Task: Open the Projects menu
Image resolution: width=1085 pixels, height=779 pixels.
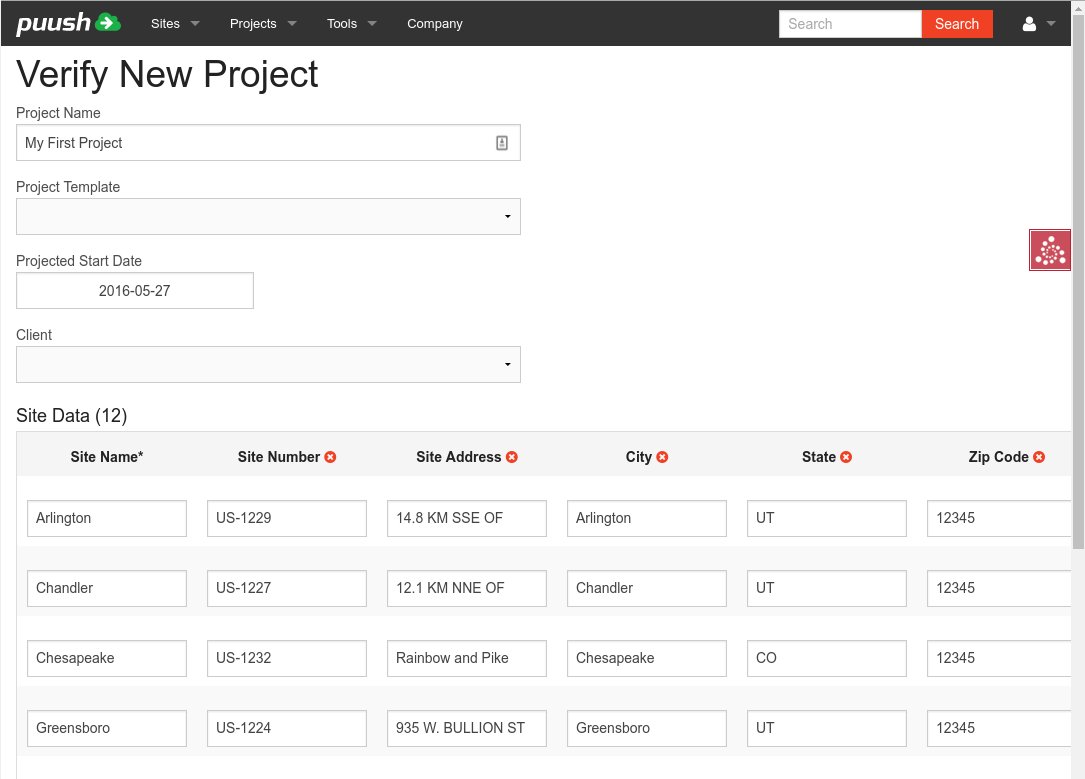Action: pyautogui.click(x=263, y=24)
